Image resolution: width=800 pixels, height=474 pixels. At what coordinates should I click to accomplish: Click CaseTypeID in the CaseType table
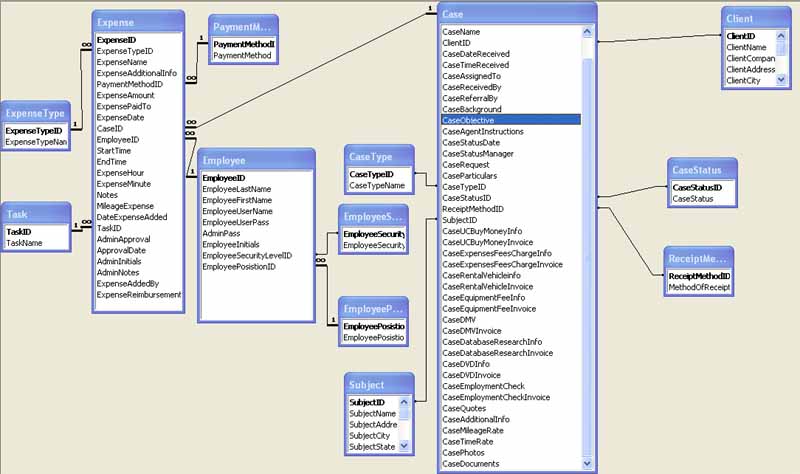(x=371, y=174)
